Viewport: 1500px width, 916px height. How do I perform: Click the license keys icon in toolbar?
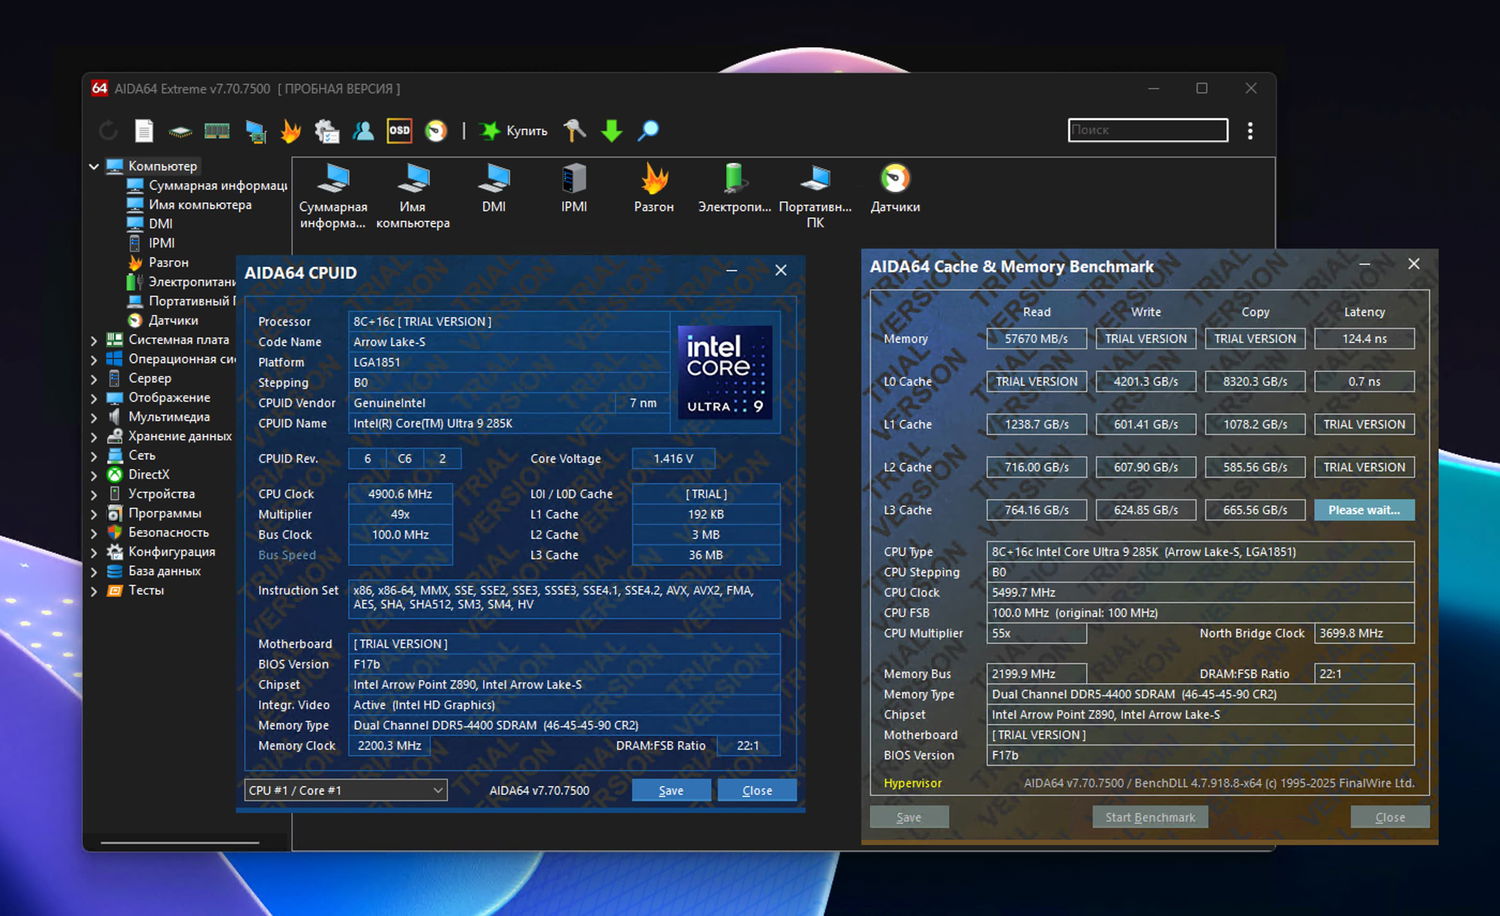tap(574, 131)
